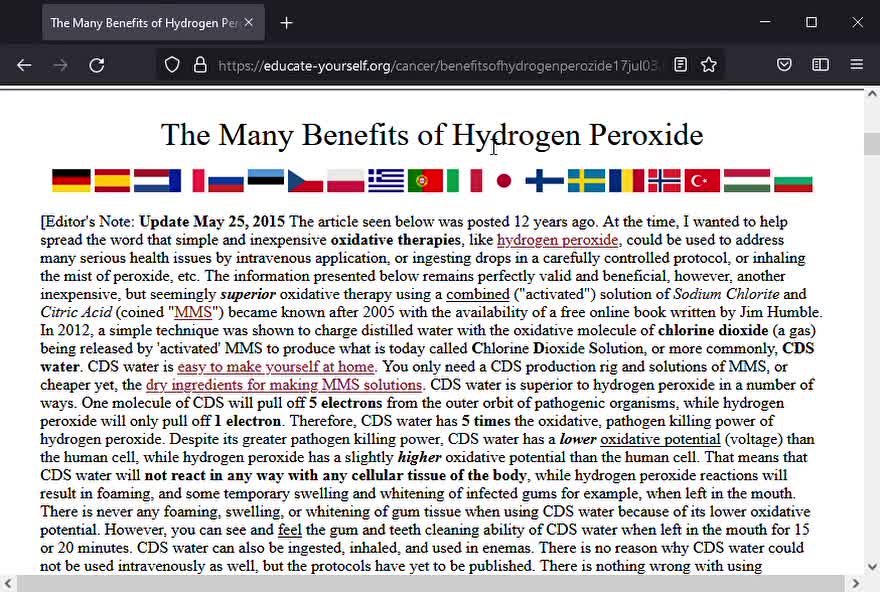Choose the French flag translation
The height and width of the screenshot is (592, 880).
pyautogui.click(x=187, y=181)
